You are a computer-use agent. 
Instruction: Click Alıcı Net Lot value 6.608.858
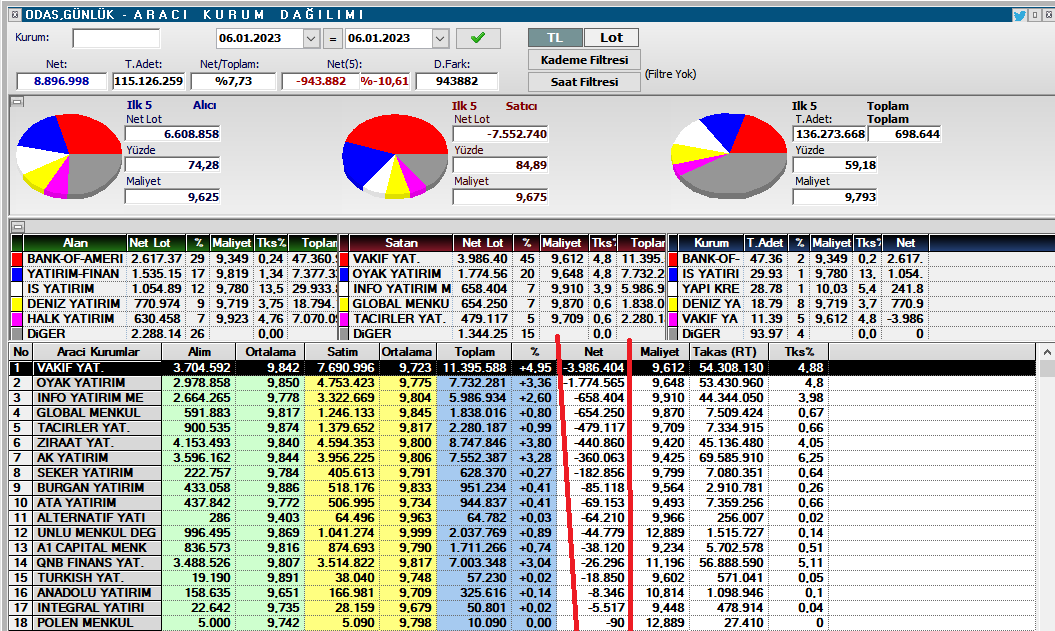coord(173,134)
